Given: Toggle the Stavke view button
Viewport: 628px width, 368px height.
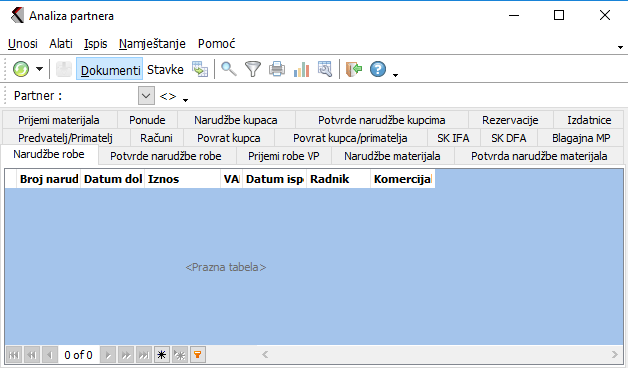Looking at the screenshot, I should 165,69.
